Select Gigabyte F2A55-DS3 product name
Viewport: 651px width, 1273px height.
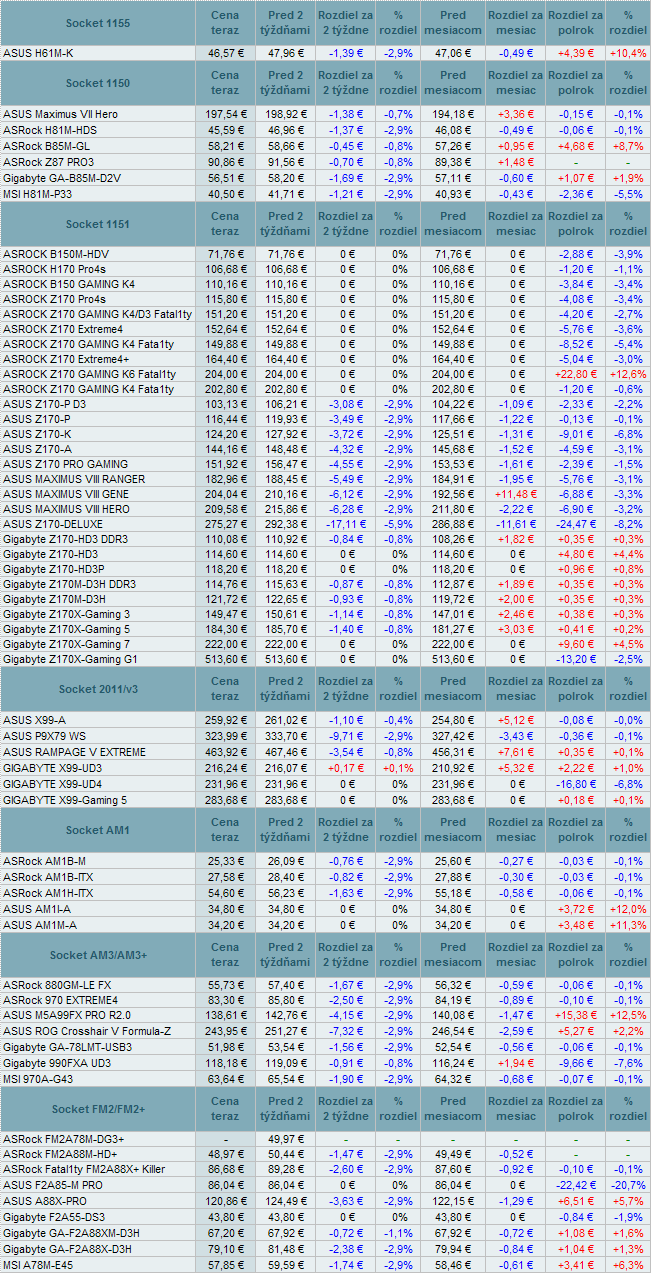(x=54, y=1216)
